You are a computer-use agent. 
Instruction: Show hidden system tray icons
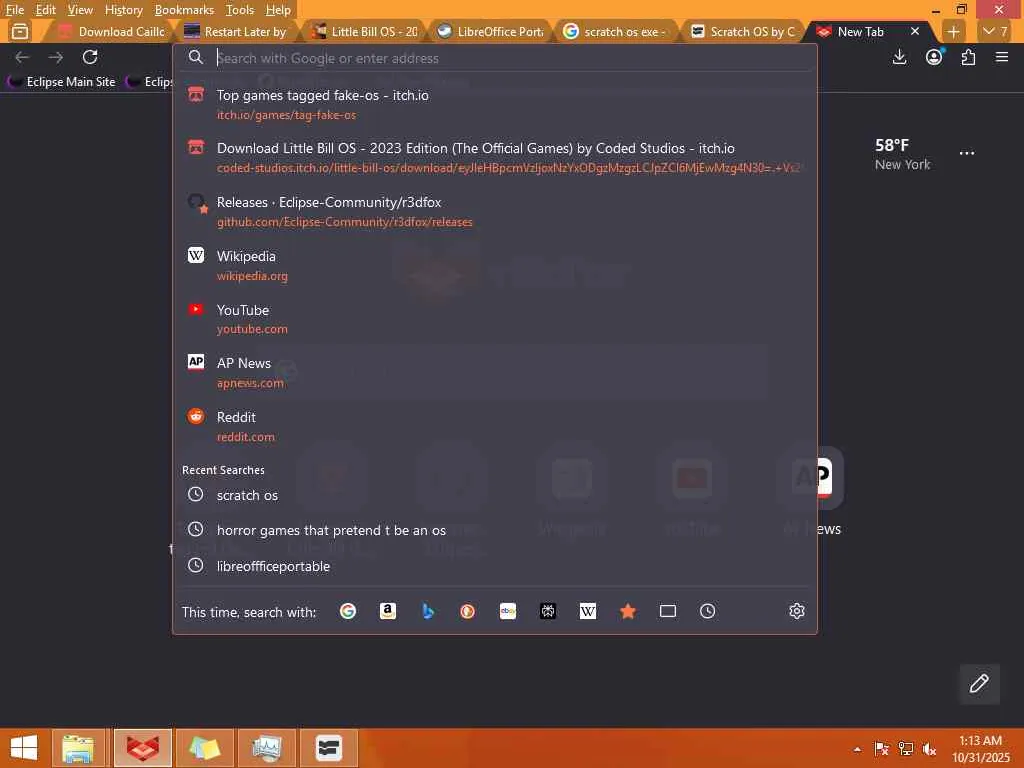click(857, 749)
